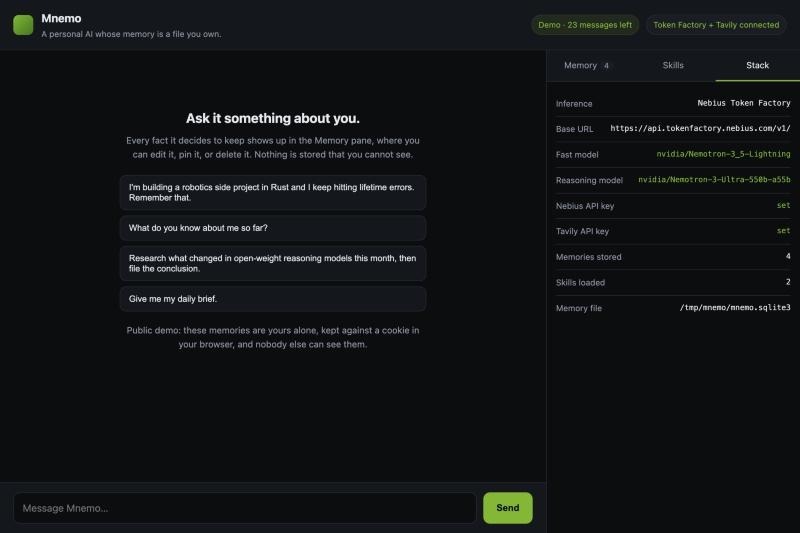Viewport: 800px width, 533px height.
Task: Click the 'Public demo' cookie notice text
Action: click(273, 337)
